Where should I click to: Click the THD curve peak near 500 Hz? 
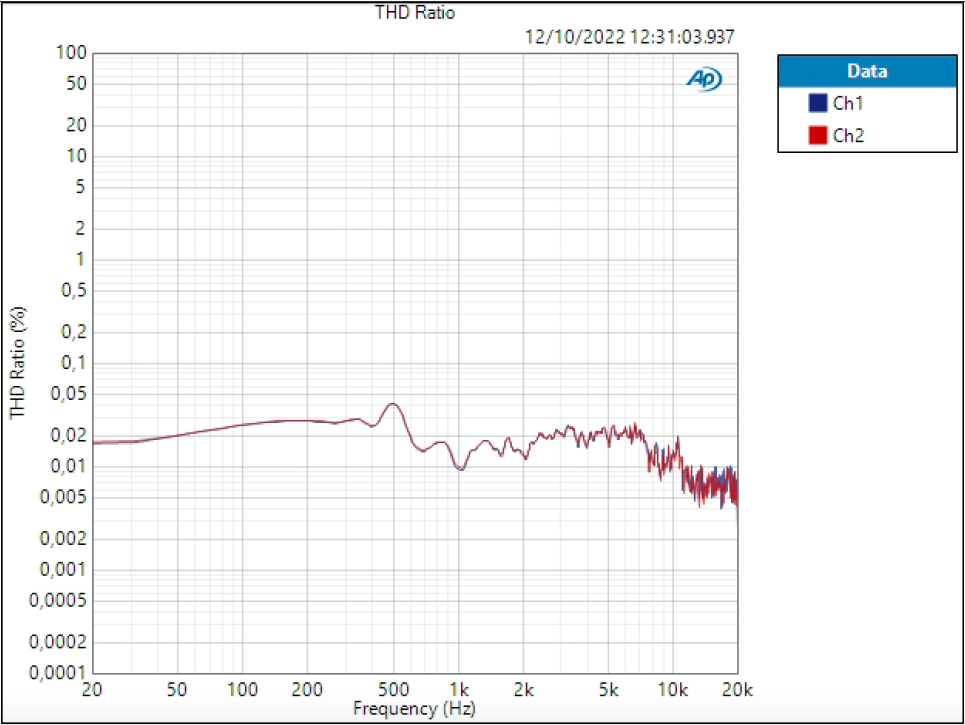coord(391,403)
